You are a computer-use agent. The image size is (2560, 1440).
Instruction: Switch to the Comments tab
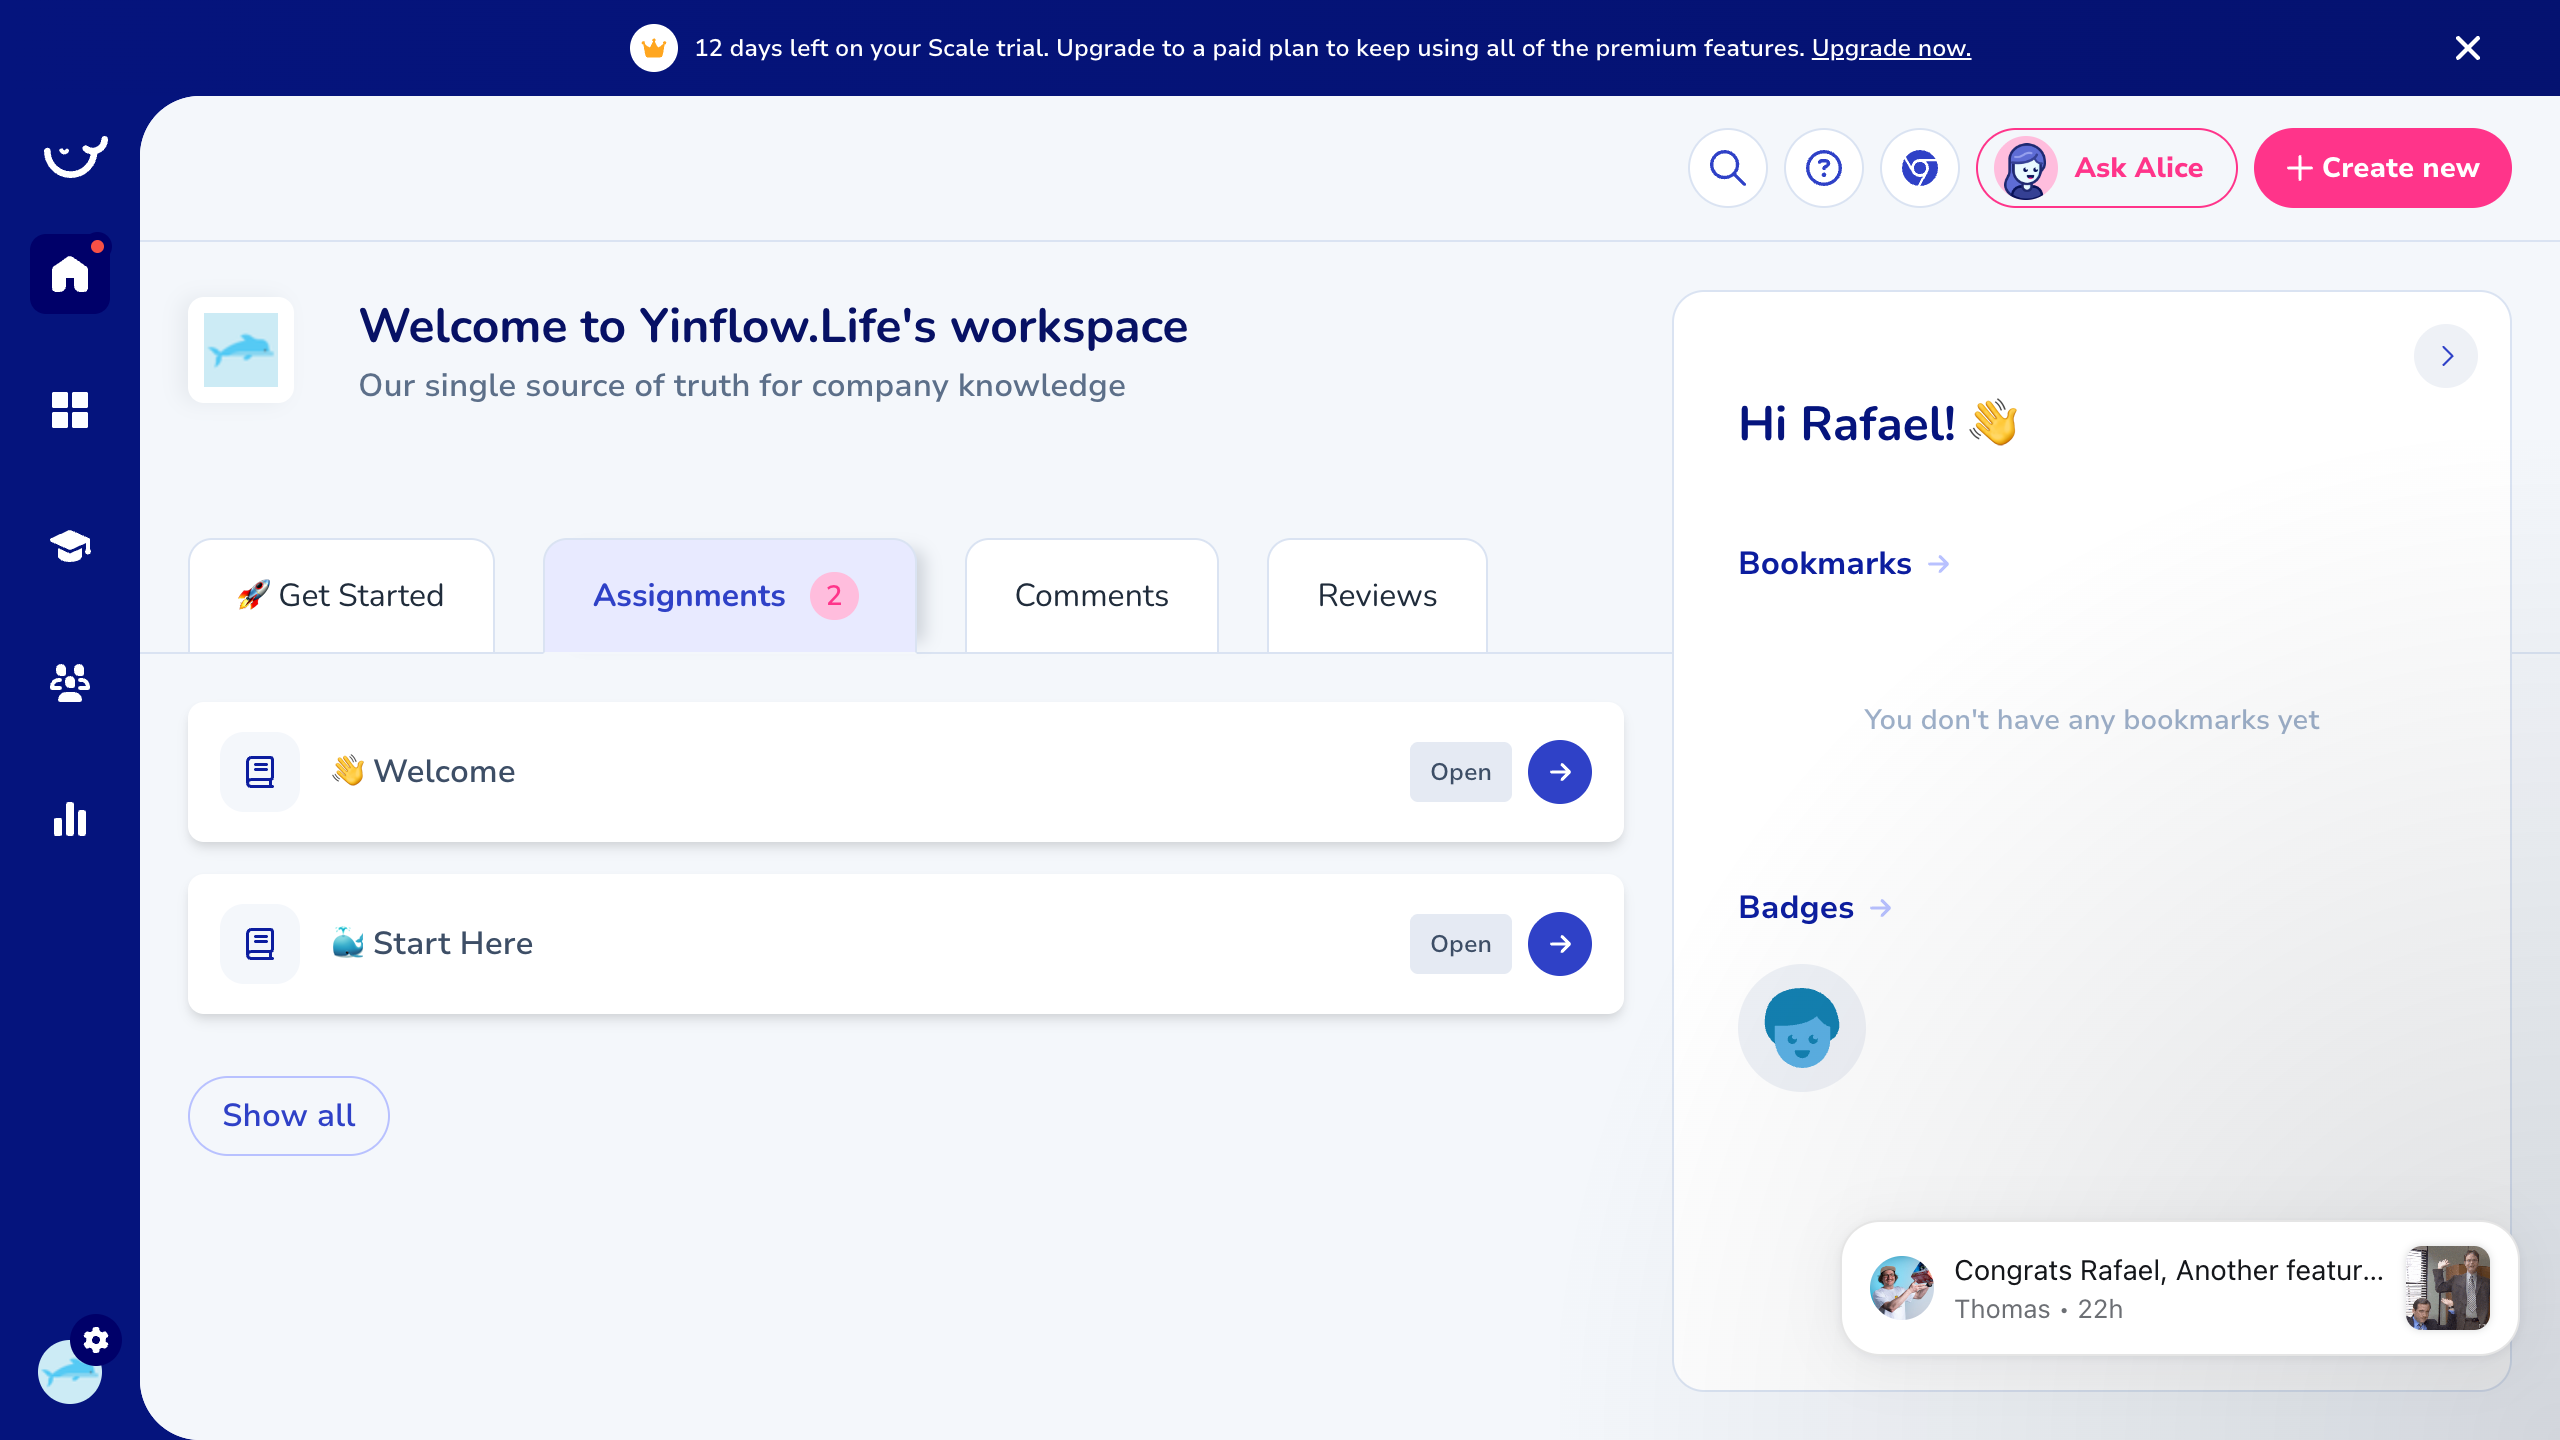click(x=1091, y=596)
